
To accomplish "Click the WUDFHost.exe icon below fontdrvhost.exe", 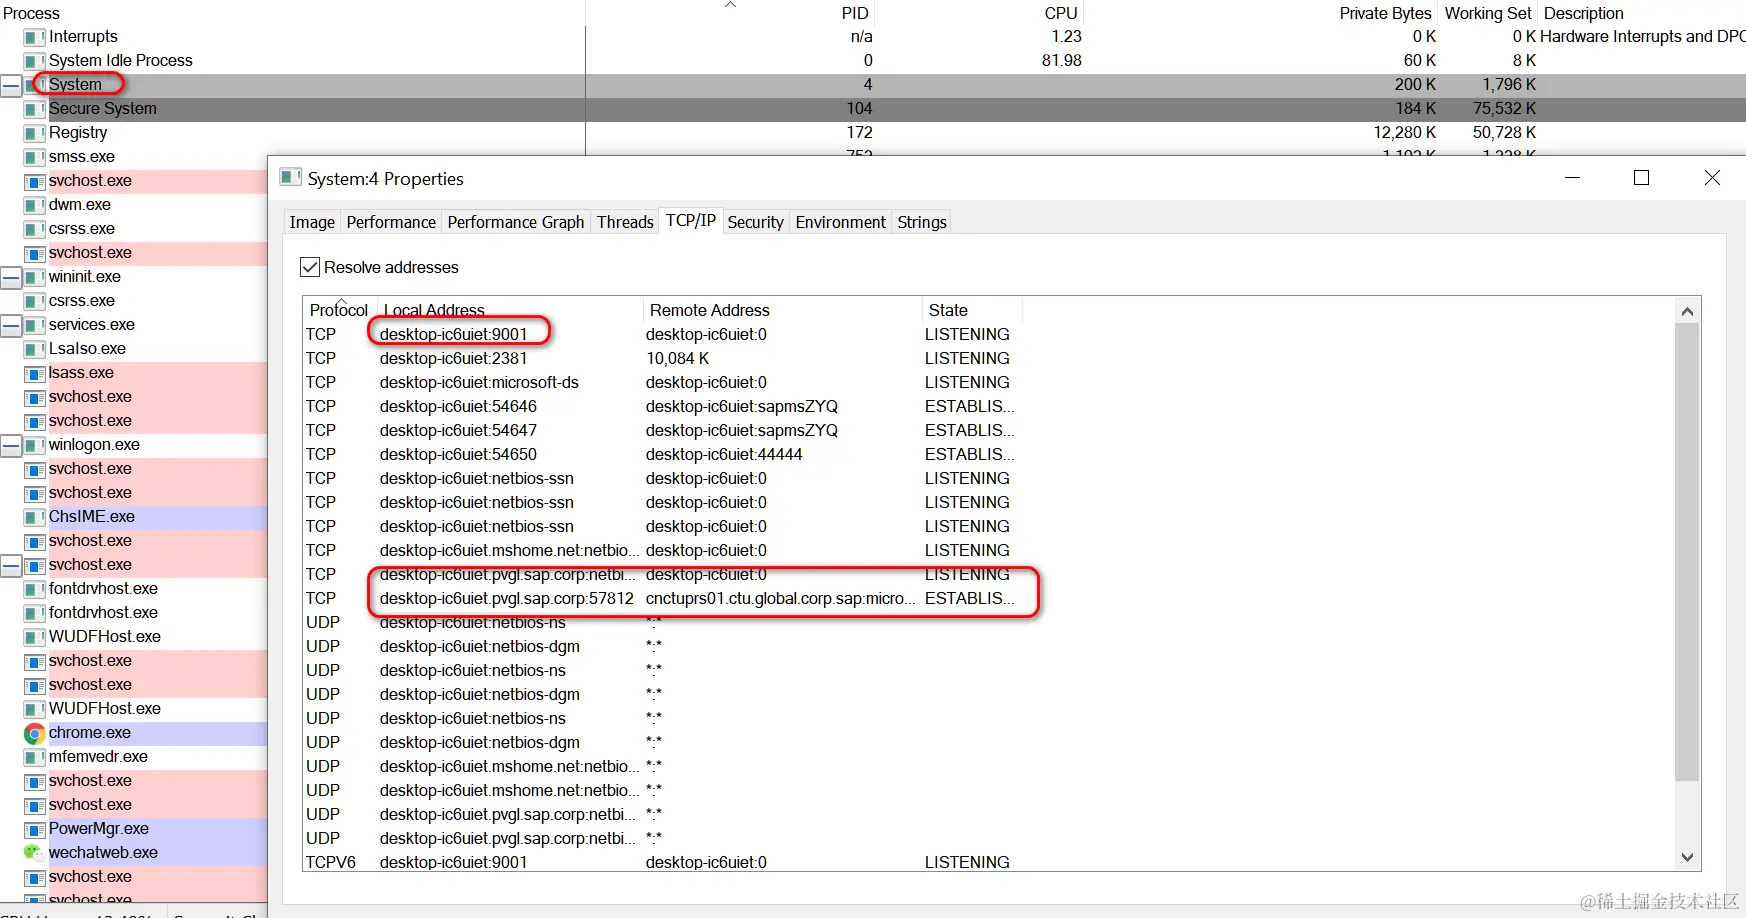I will click(x=35, y=637).
